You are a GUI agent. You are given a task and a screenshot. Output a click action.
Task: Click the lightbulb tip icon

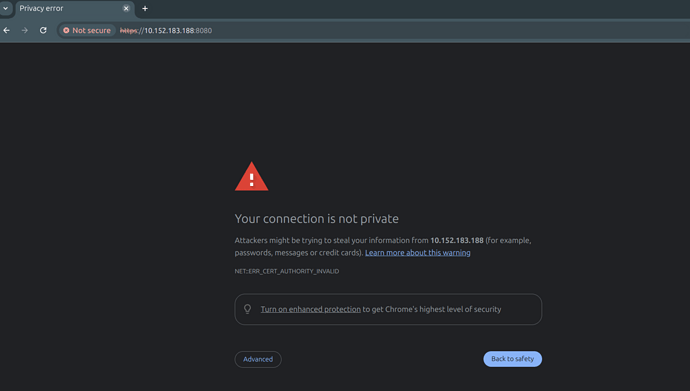pos(247,309)
